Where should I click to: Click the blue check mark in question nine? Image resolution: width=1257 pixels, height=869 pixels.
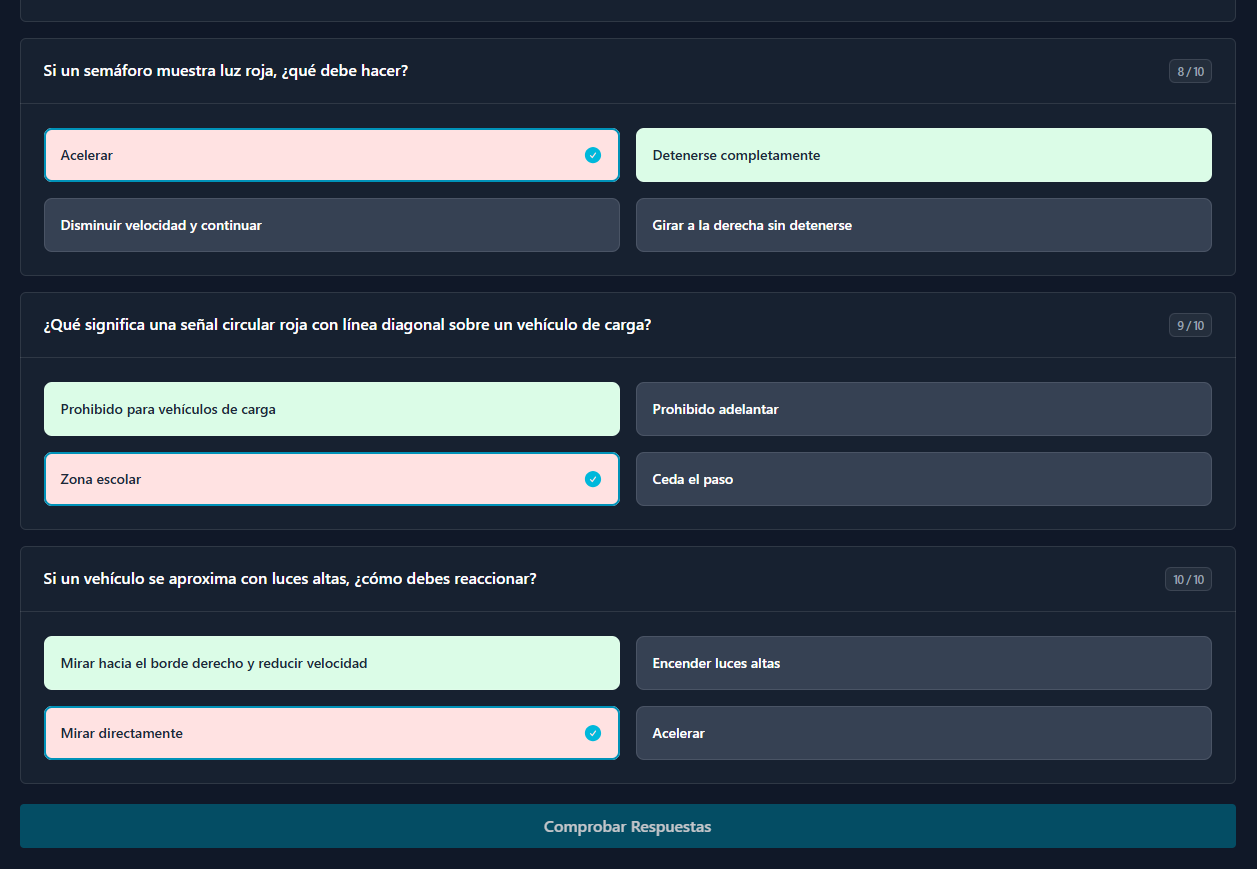pos(593,479)
